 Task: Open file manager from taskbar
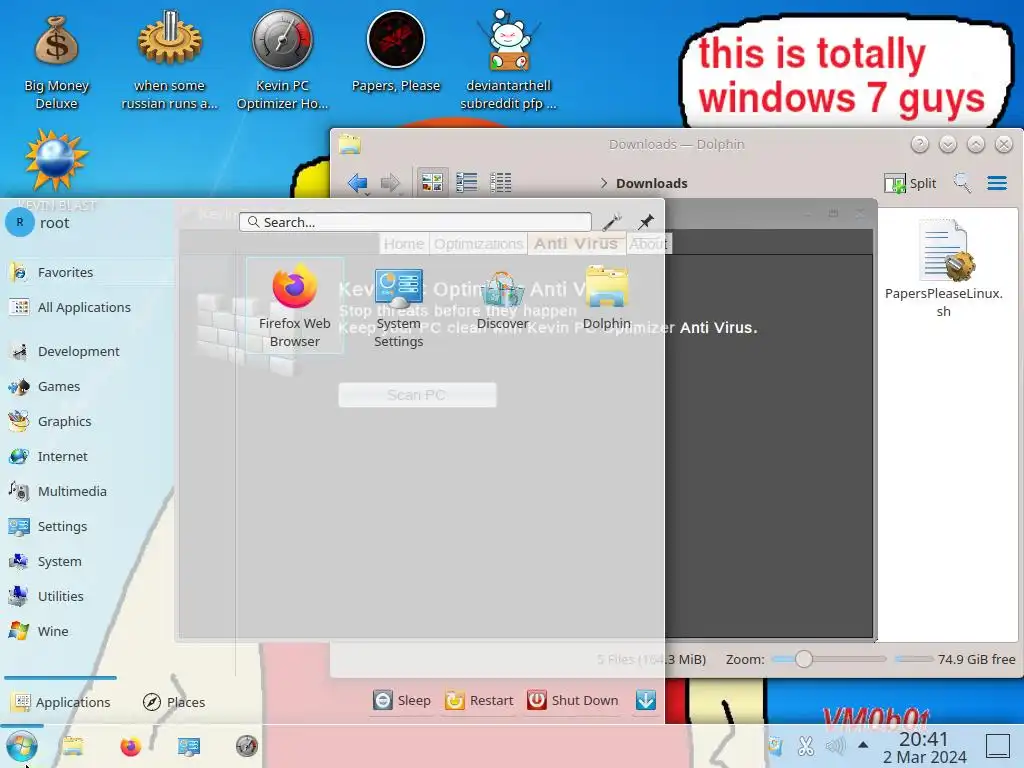(72, 746)
